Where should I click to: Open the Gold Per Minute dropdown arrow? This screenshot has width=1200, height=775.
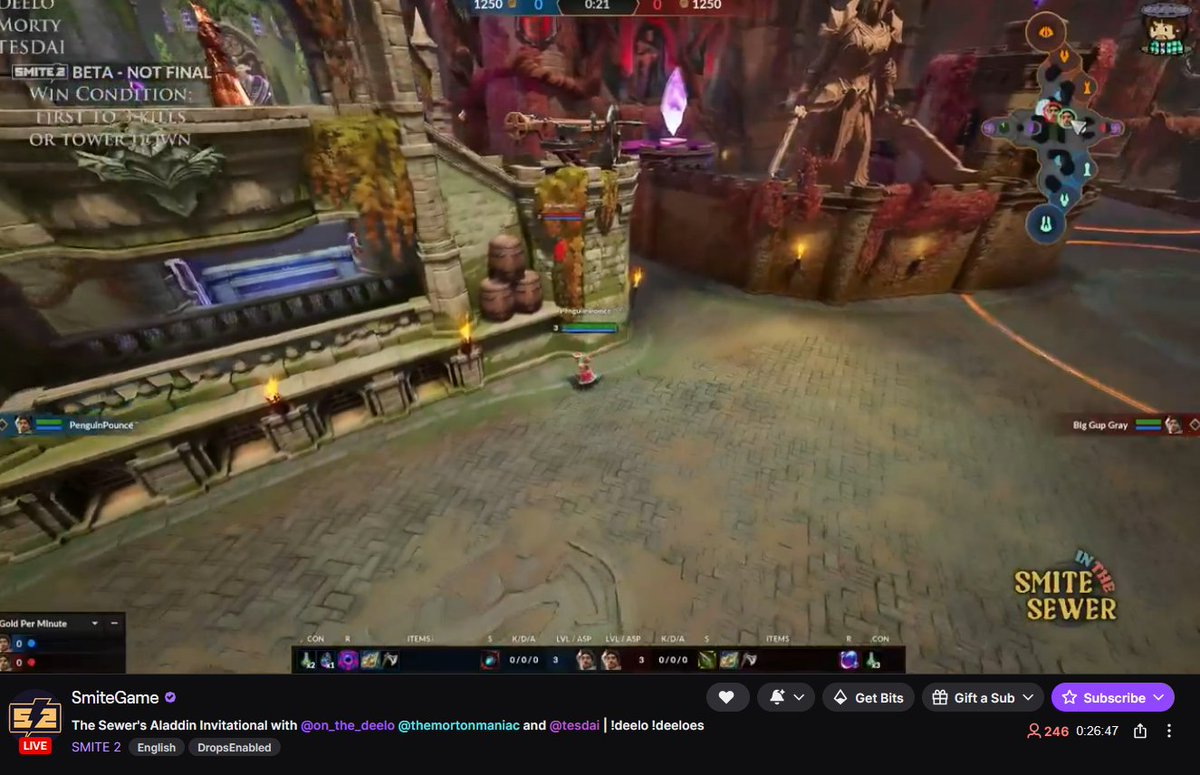95,623
